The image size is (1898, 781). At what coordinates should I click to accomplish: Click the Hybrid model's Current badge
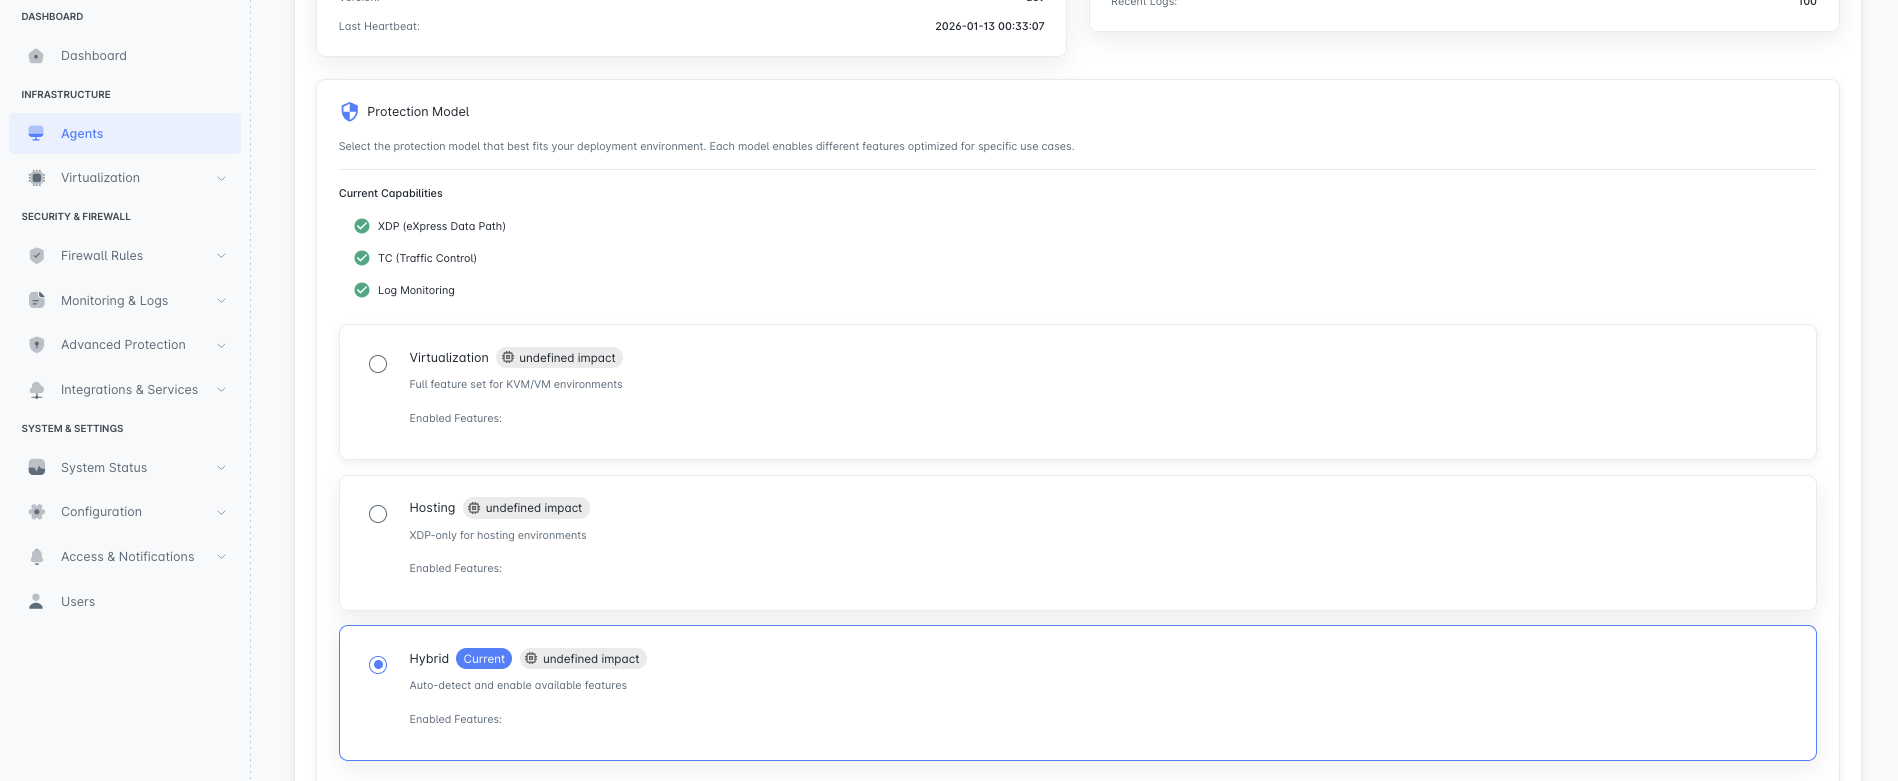(484, 659)
